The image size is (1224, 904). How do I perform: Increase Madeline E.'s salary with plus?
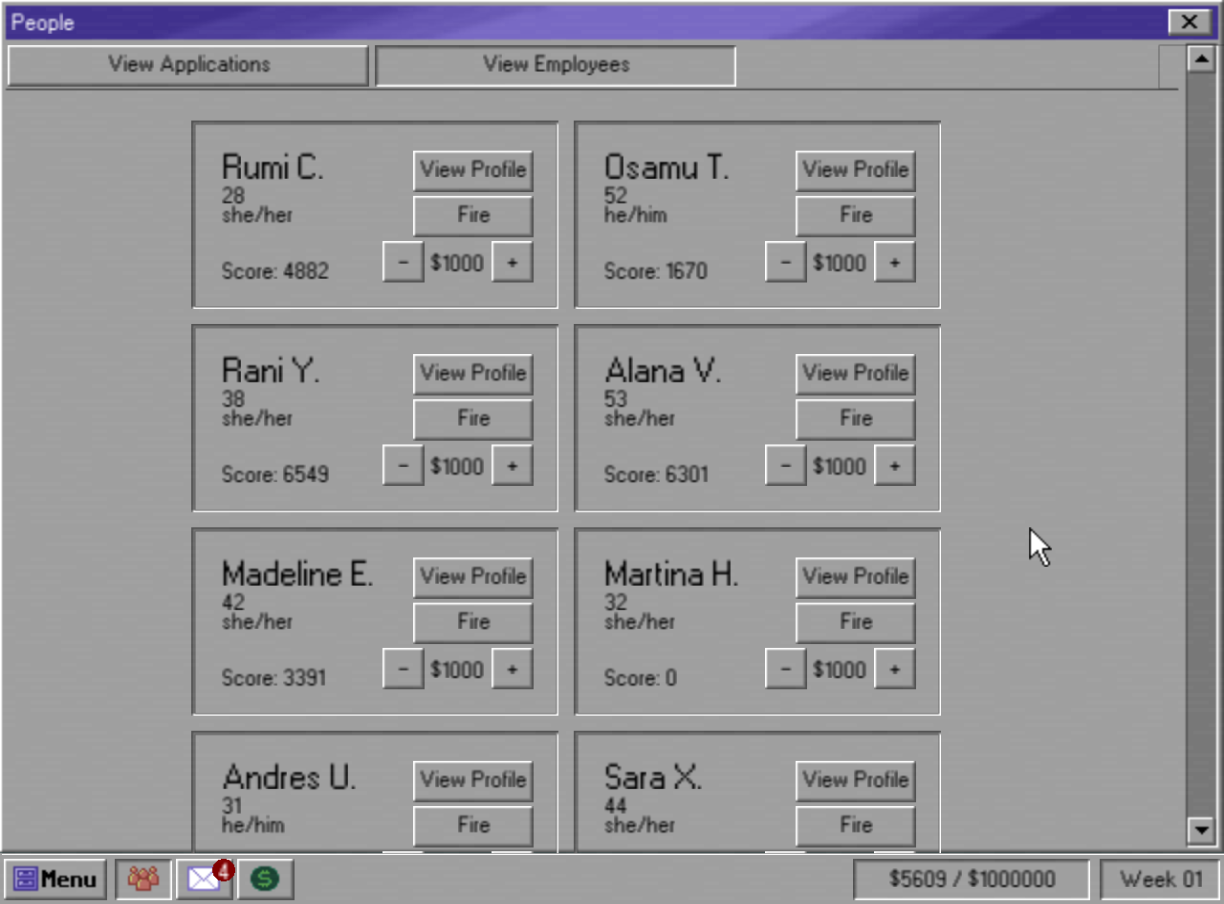[x=512, y=669]
